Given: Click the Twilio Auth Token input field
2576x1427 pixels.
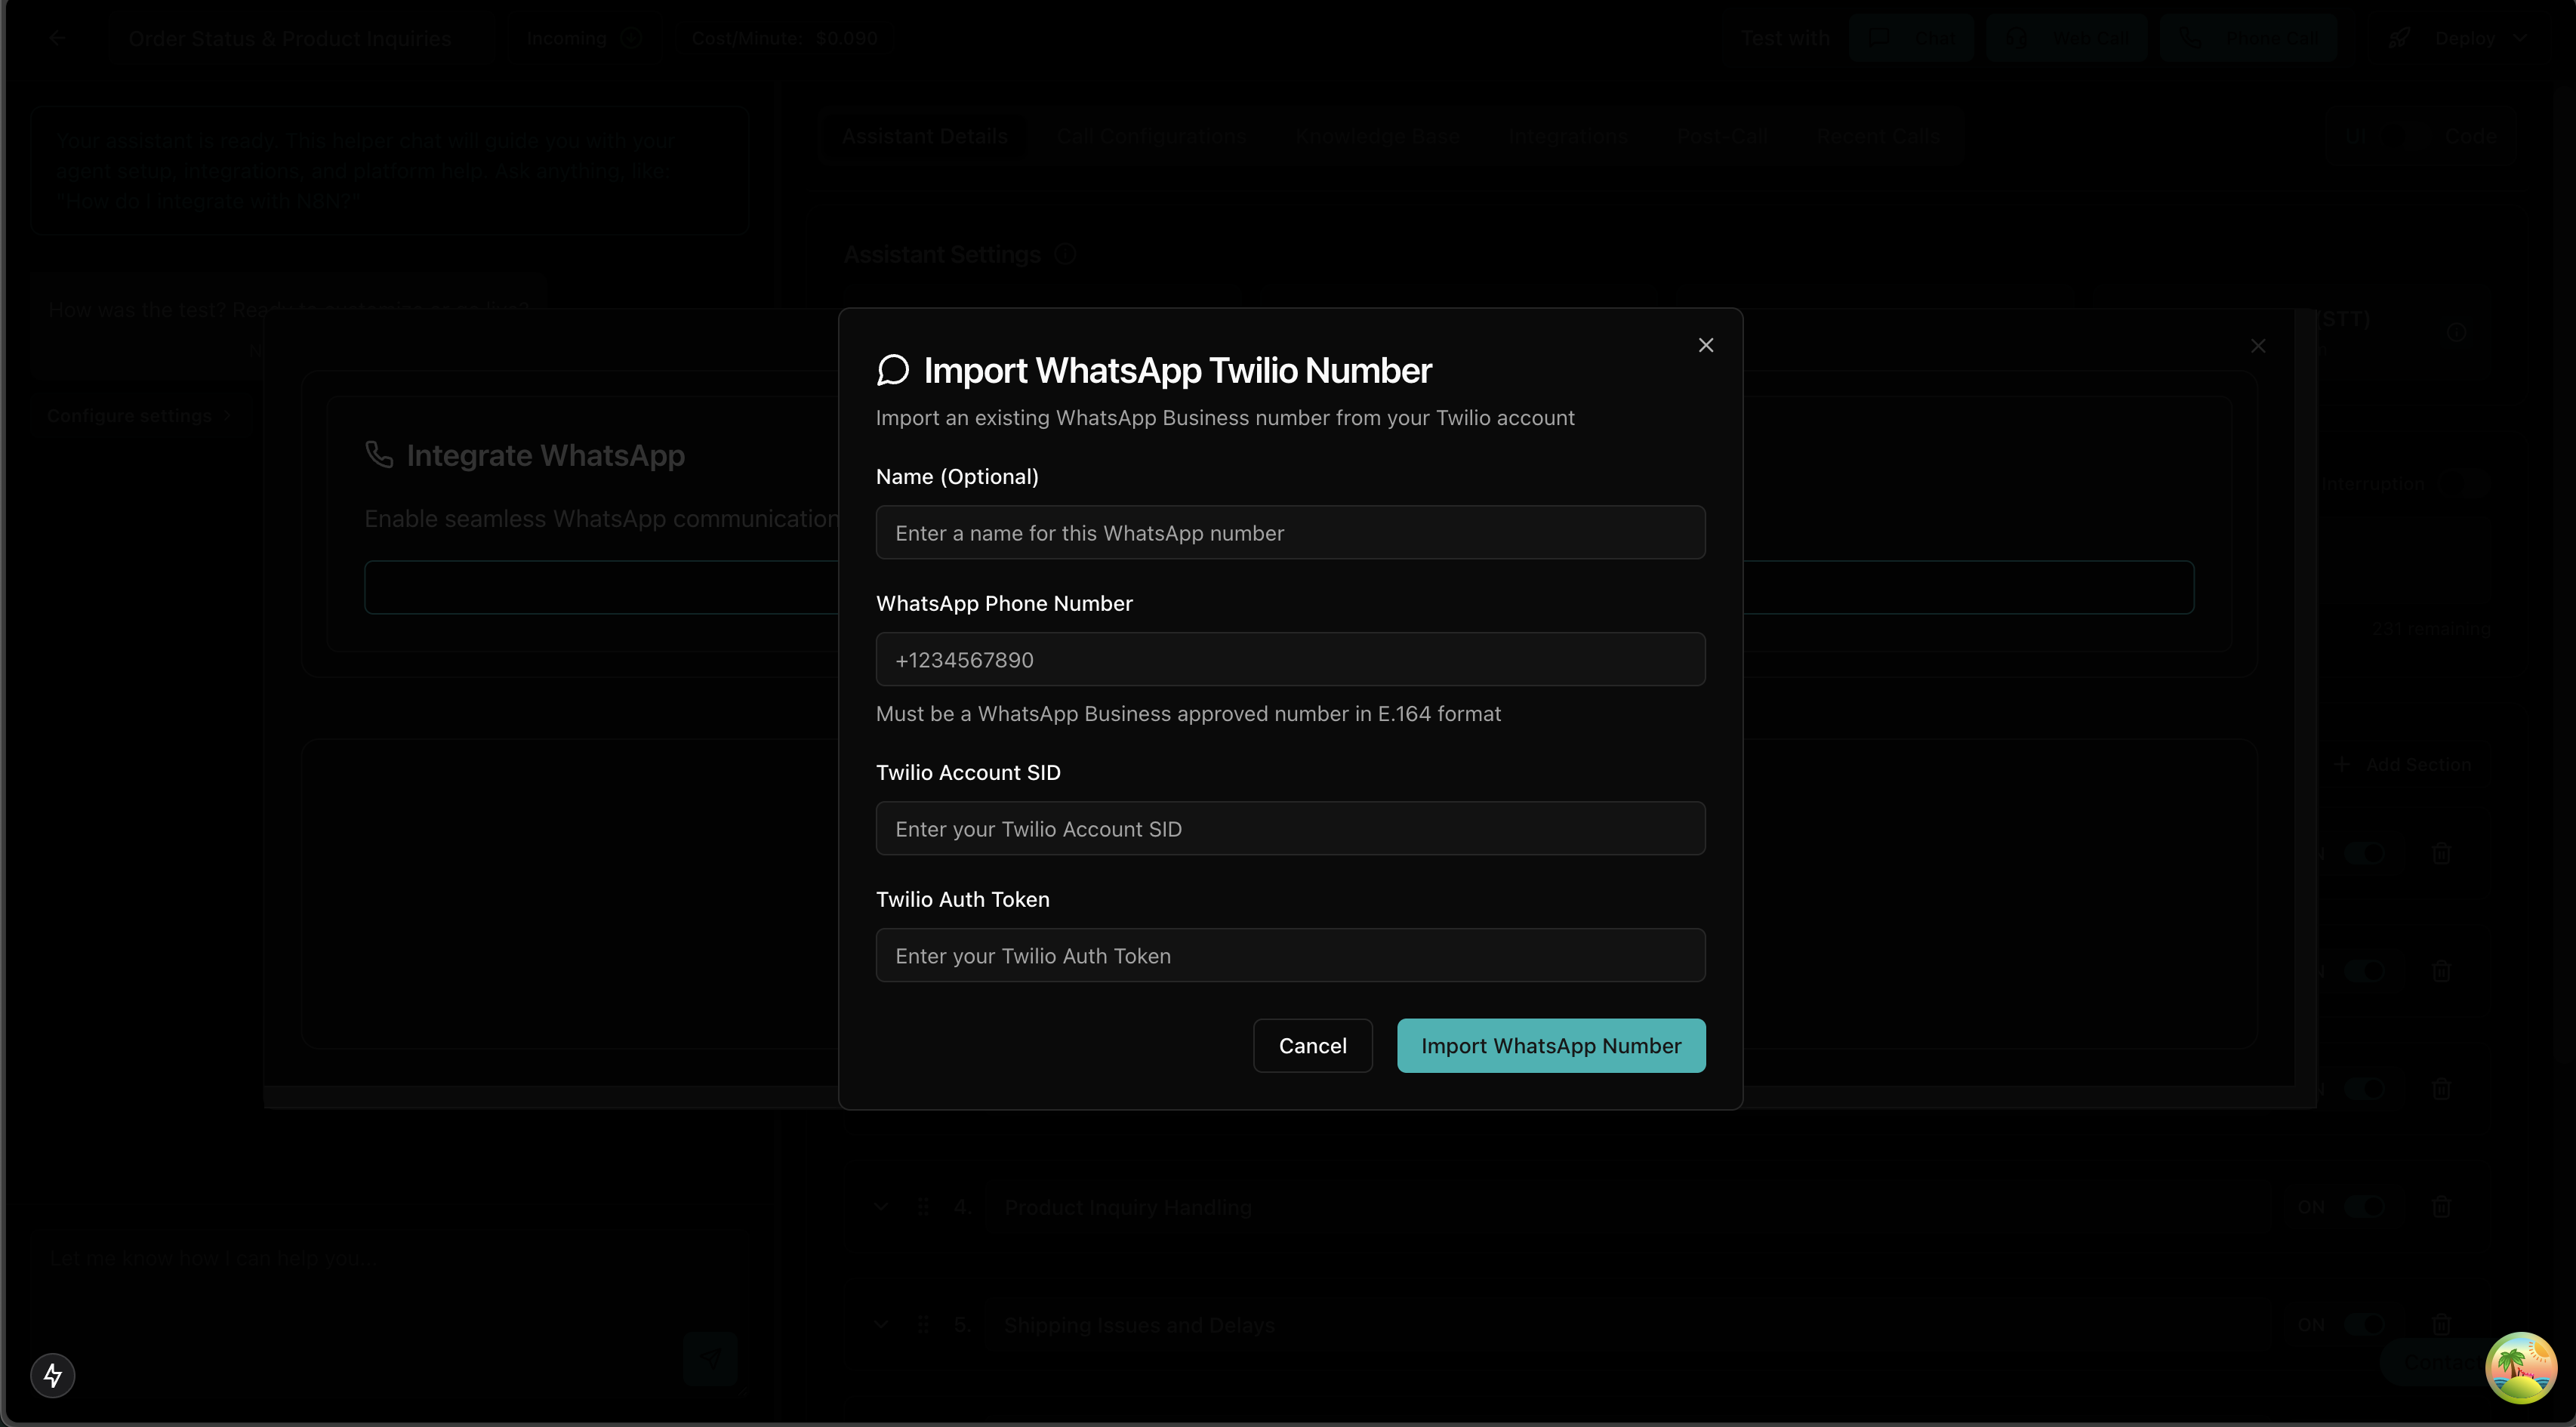Looking at the screenshot, I should click(x=1289, y=955).
